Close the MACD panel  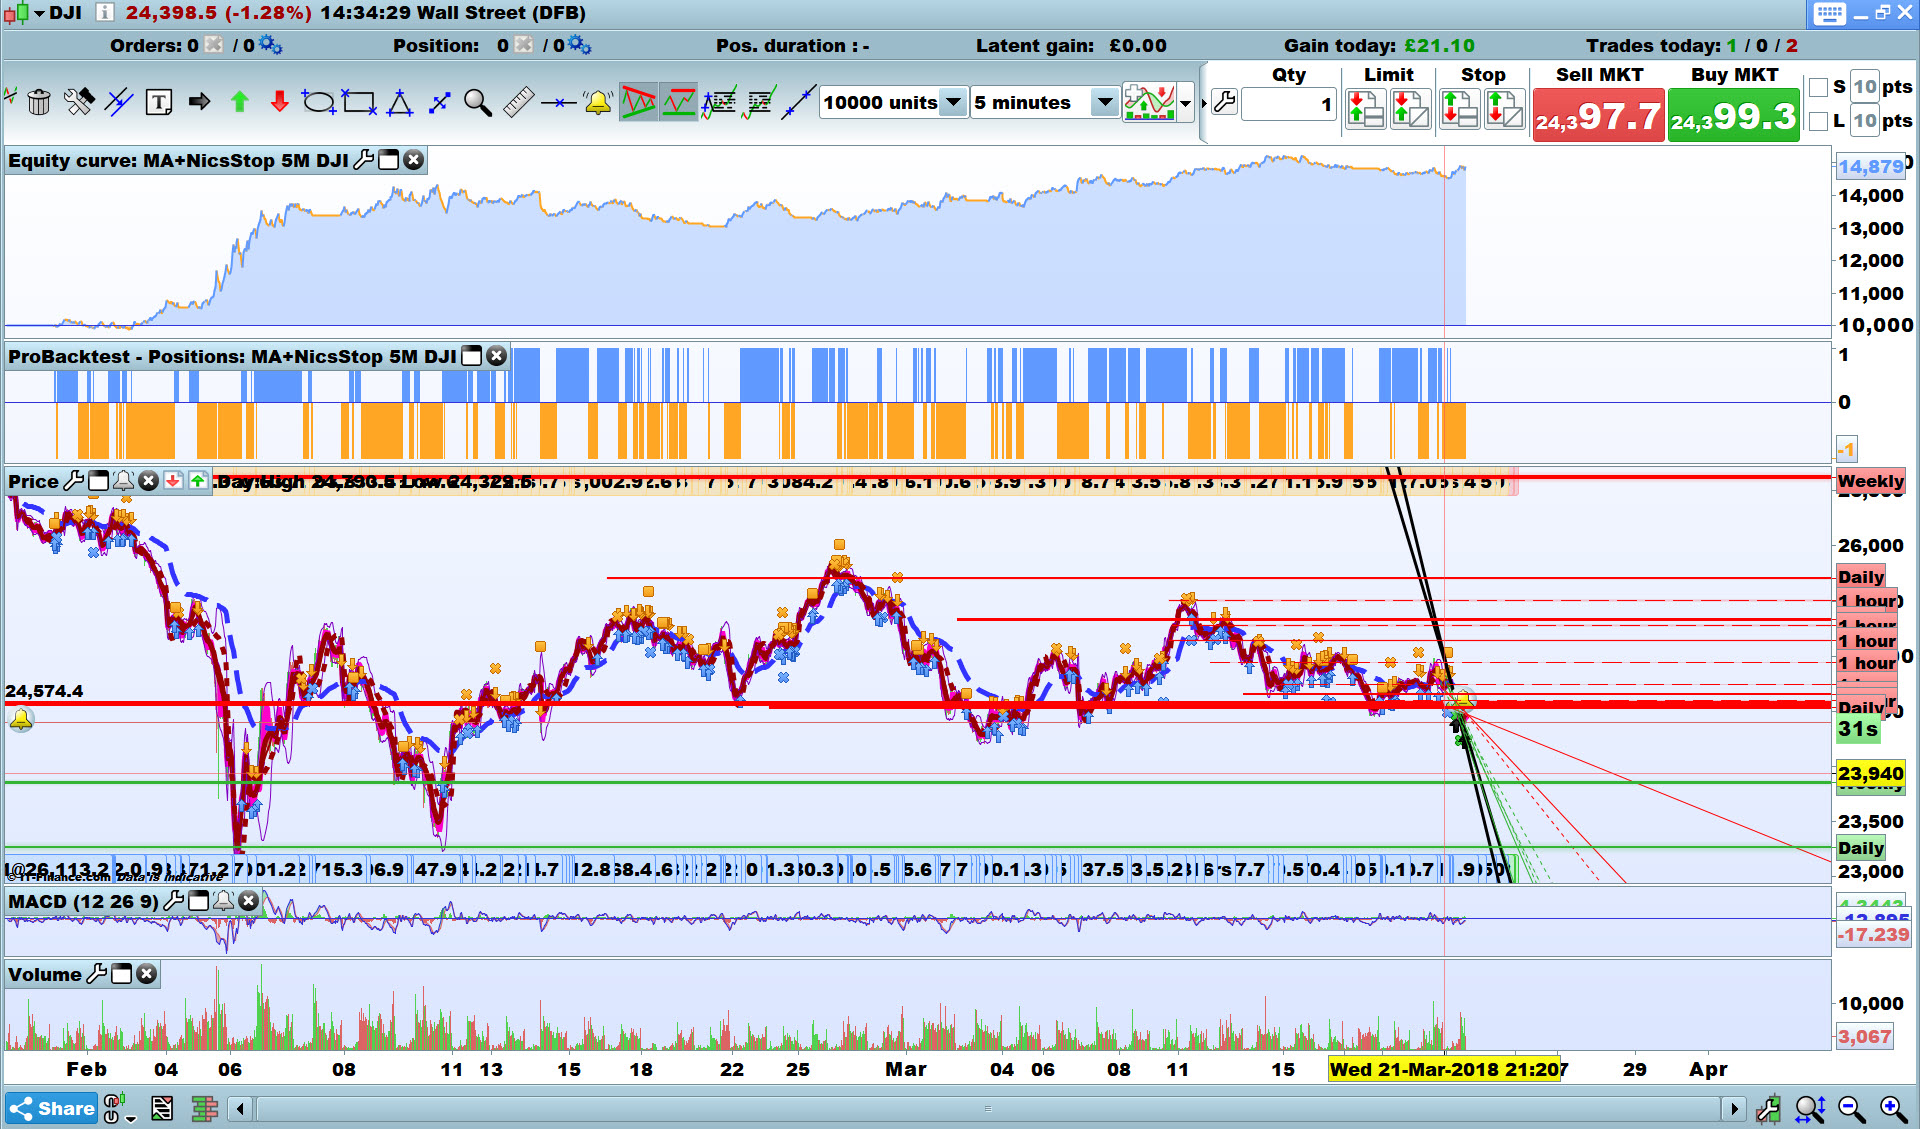248,901
